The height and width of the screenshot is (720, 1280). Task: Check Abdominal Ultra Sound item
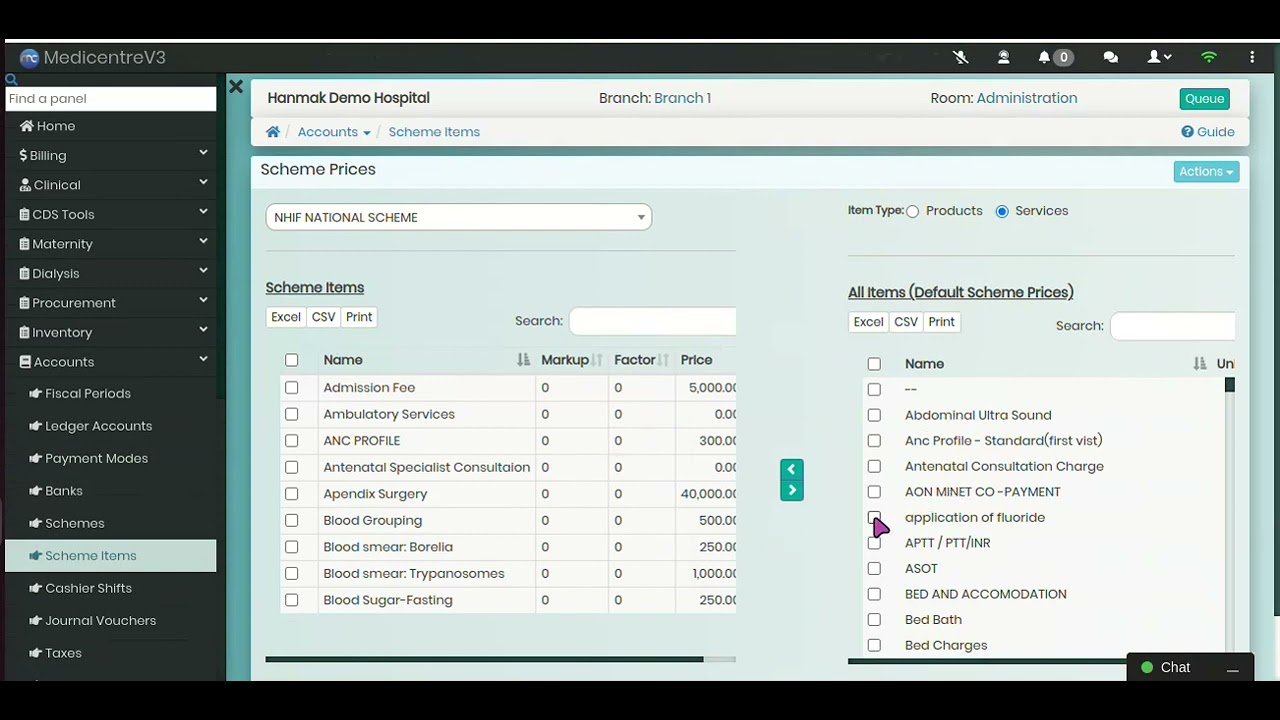[874, 415]
